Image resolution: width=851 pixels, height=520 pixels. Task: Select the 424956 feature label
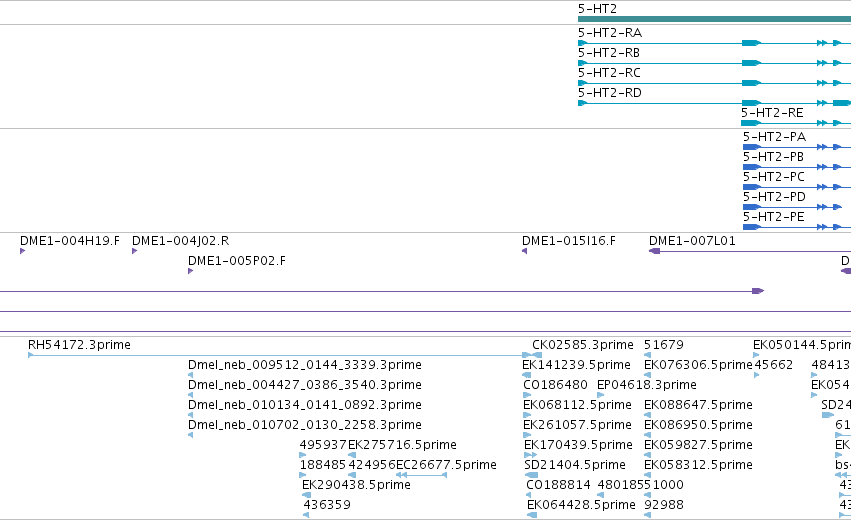click(x=372, y=465)
